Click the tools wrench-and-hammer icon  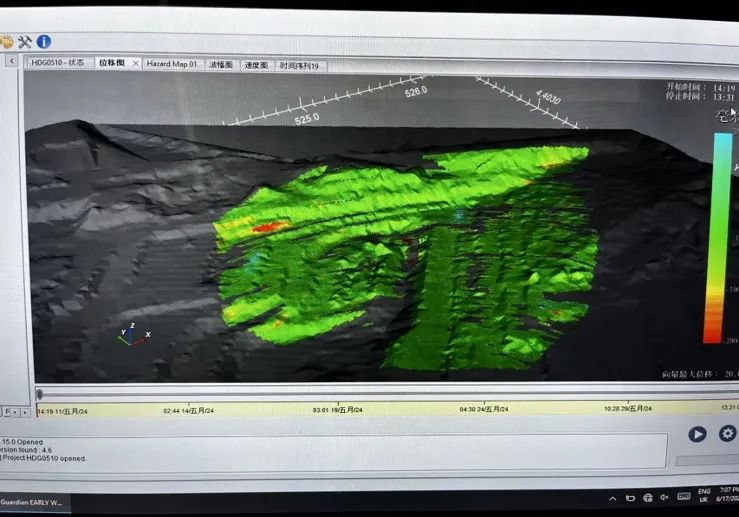pyautogui.click(x=25, y=42)
